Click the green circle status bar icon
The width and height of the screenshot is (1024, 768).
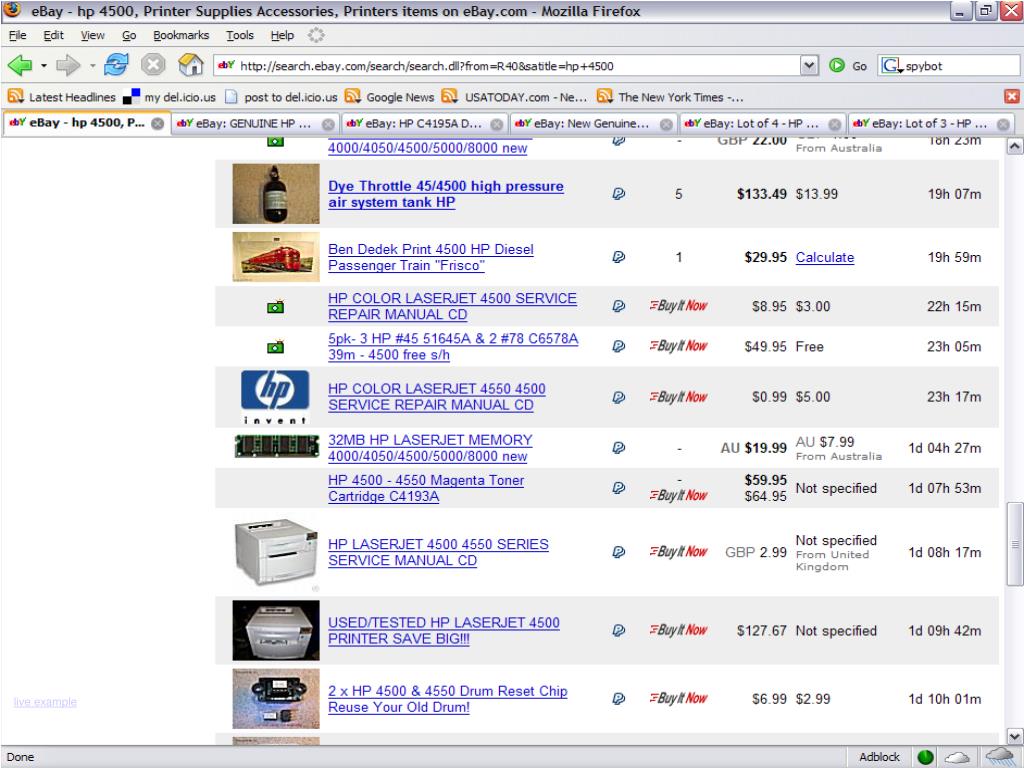(x=925, y=757)
